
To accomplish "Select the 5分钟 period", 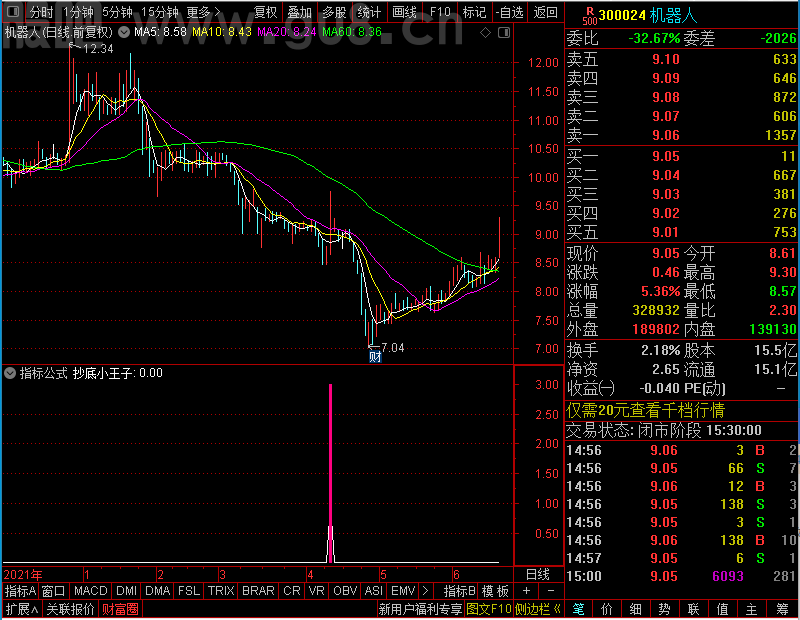I will [117, 12].
